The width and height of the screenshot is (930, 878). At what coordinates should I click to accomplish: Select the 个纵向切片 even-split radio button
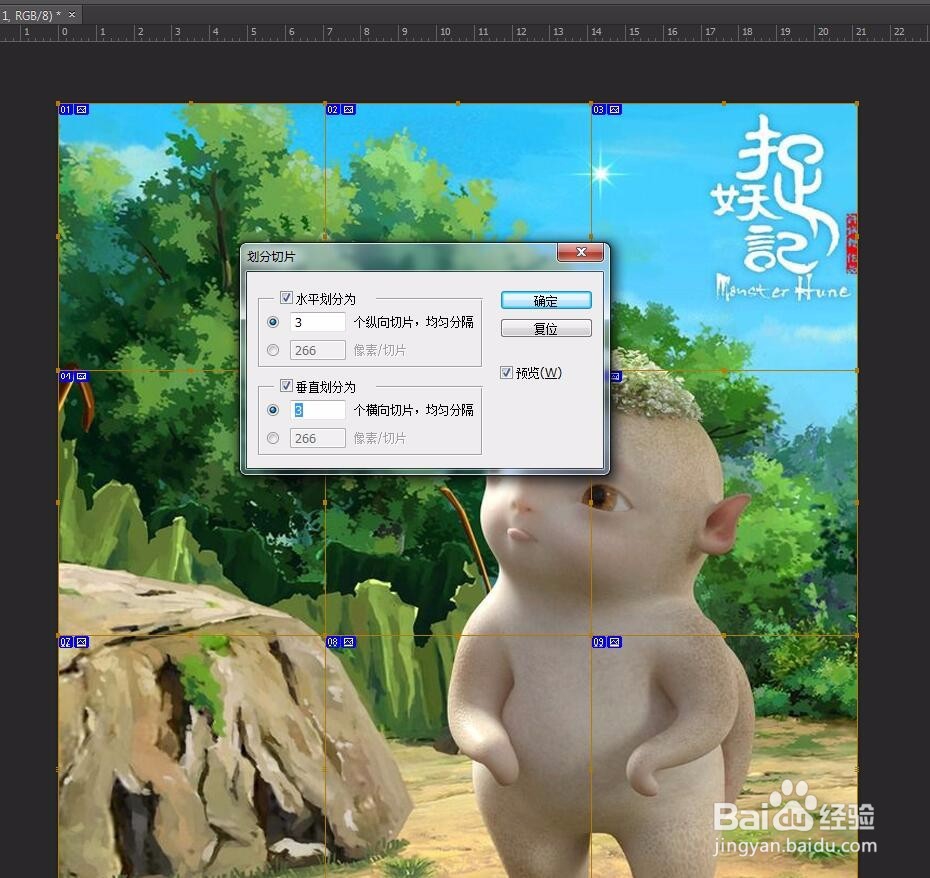pos(273,322)
